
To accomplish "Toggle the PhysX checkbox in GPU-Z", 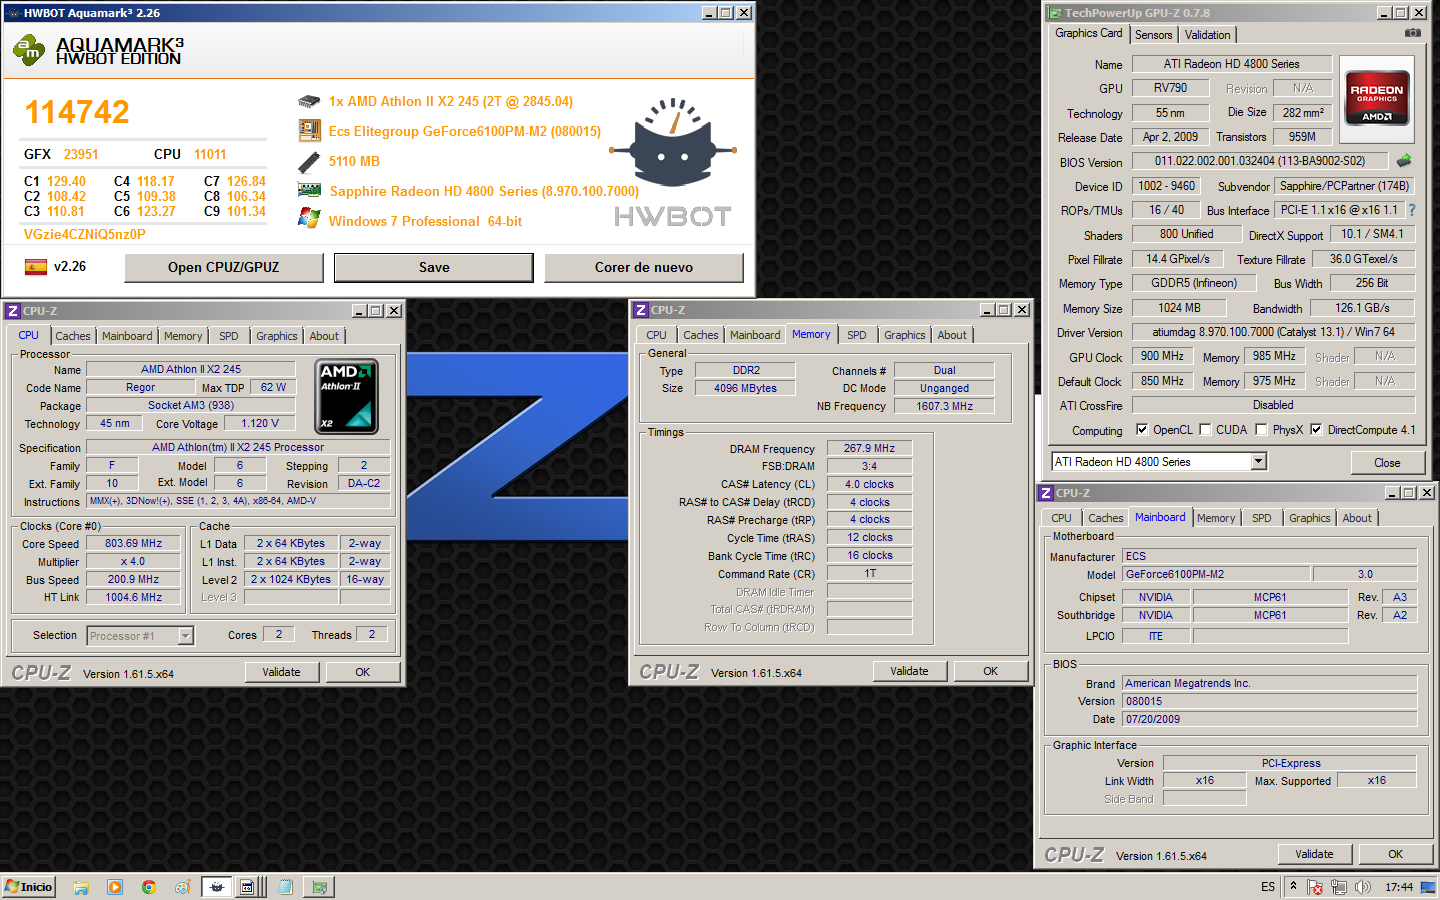I will click(x=1262, y=430).
